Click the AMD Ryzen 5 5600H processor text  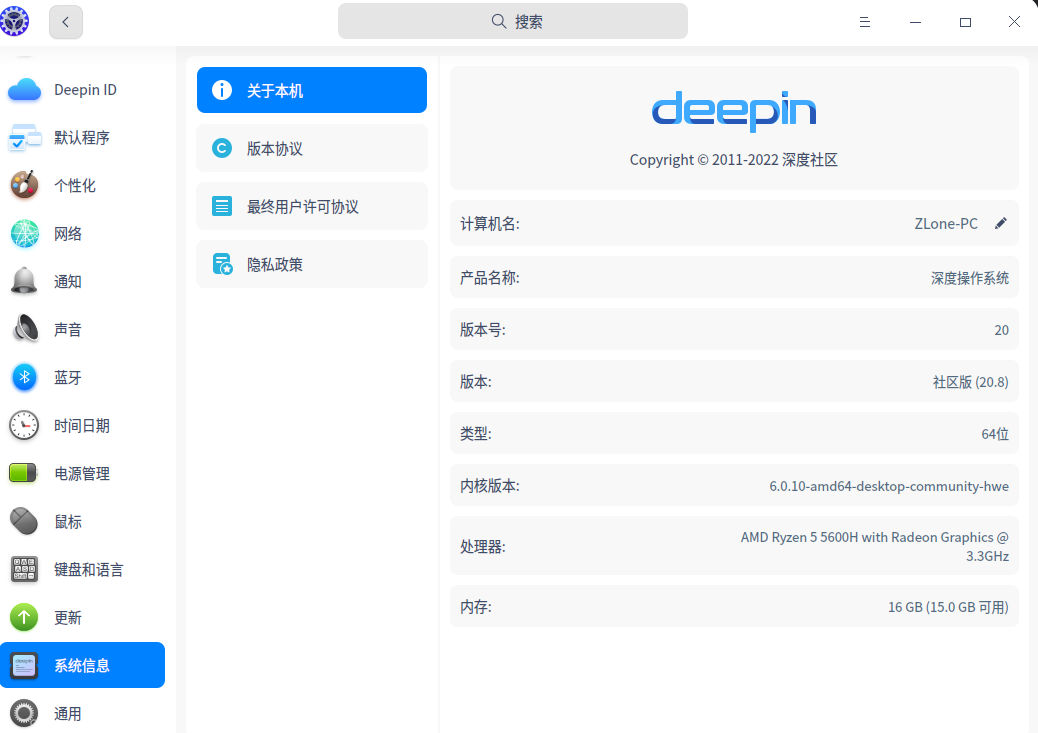pyautogui.click(x=874, y=546)
